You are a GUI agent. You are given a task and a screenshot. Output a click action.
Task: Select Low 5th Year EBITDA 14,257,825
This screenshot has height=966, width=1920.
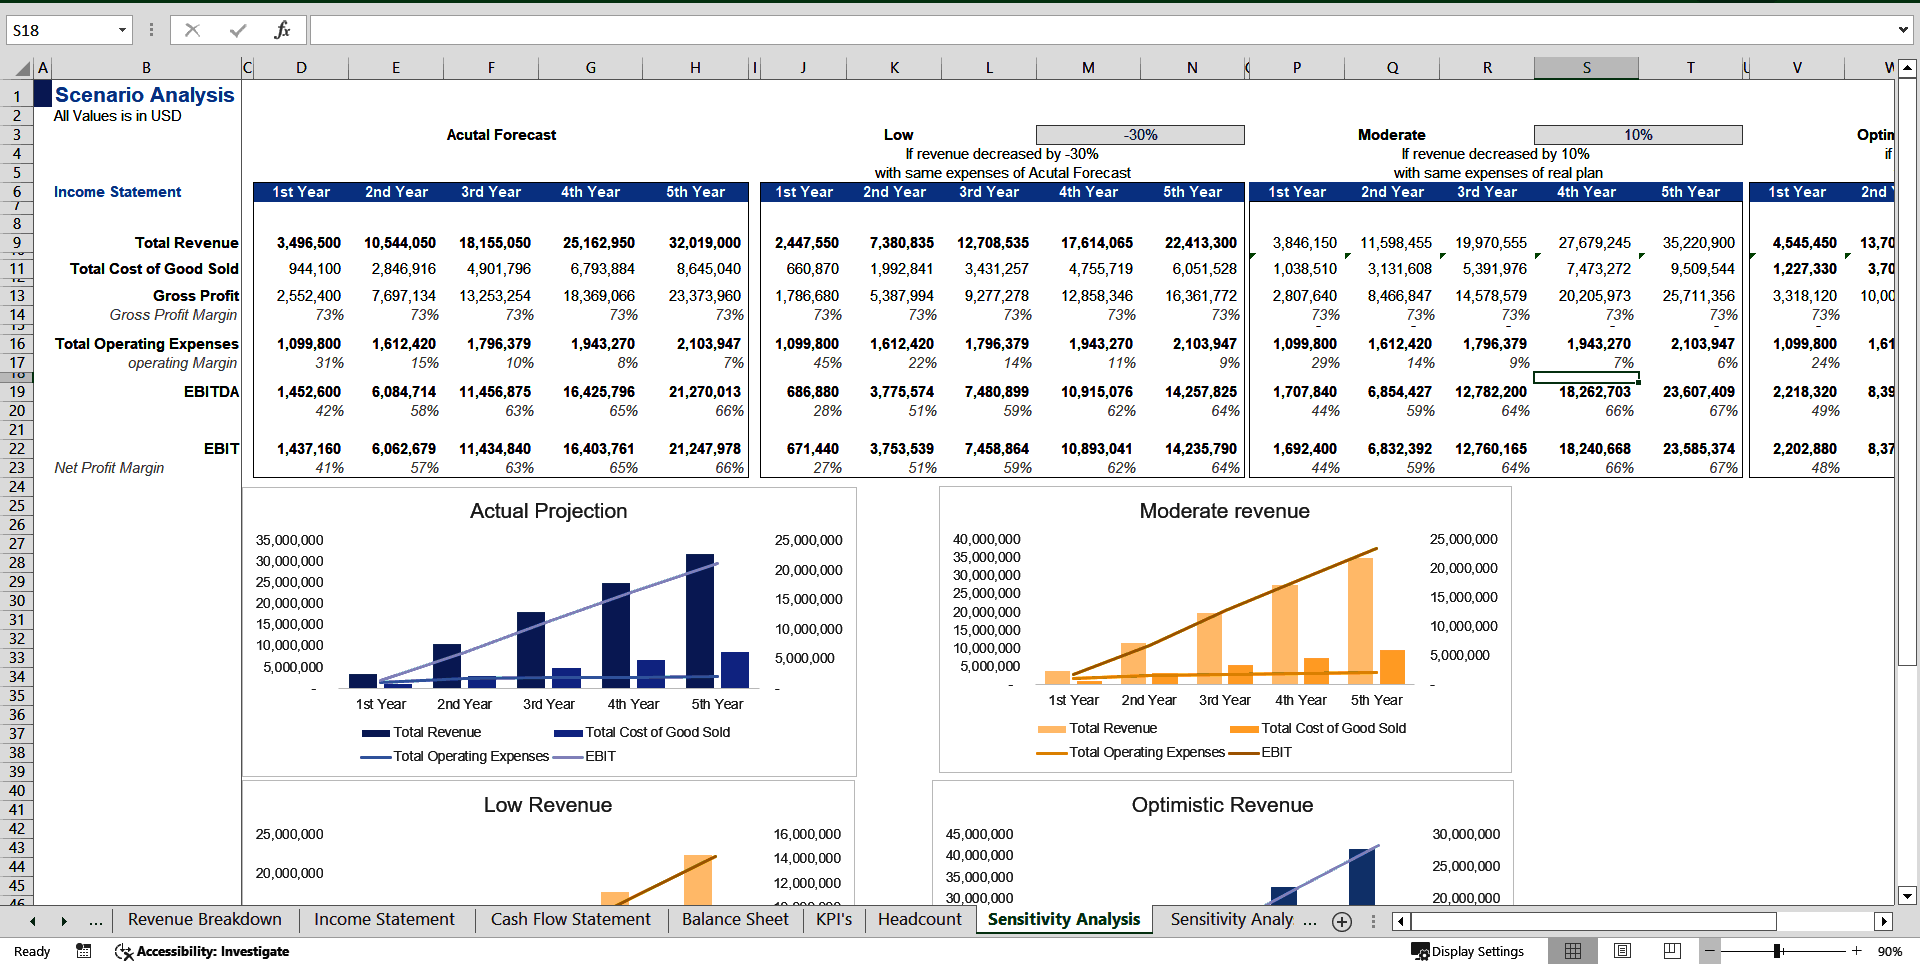(1192, 392)
